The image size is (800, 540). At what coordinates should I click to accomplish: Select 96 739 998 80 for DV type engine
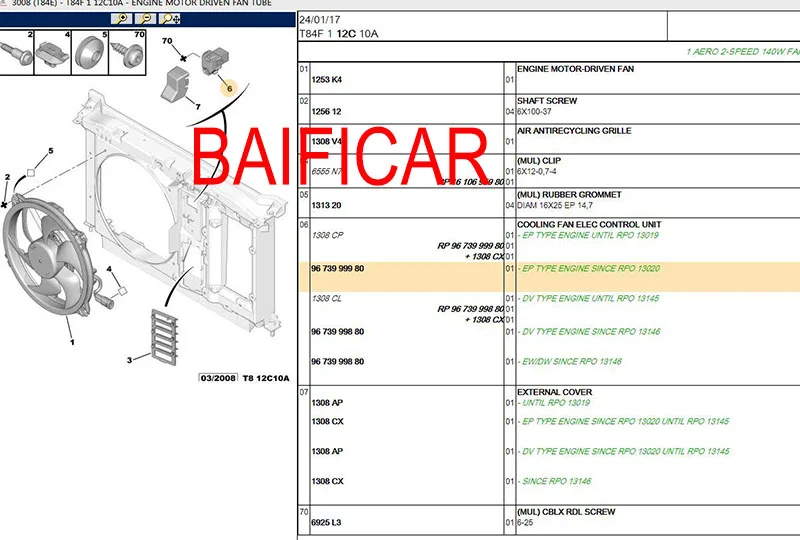click(338, 332)
